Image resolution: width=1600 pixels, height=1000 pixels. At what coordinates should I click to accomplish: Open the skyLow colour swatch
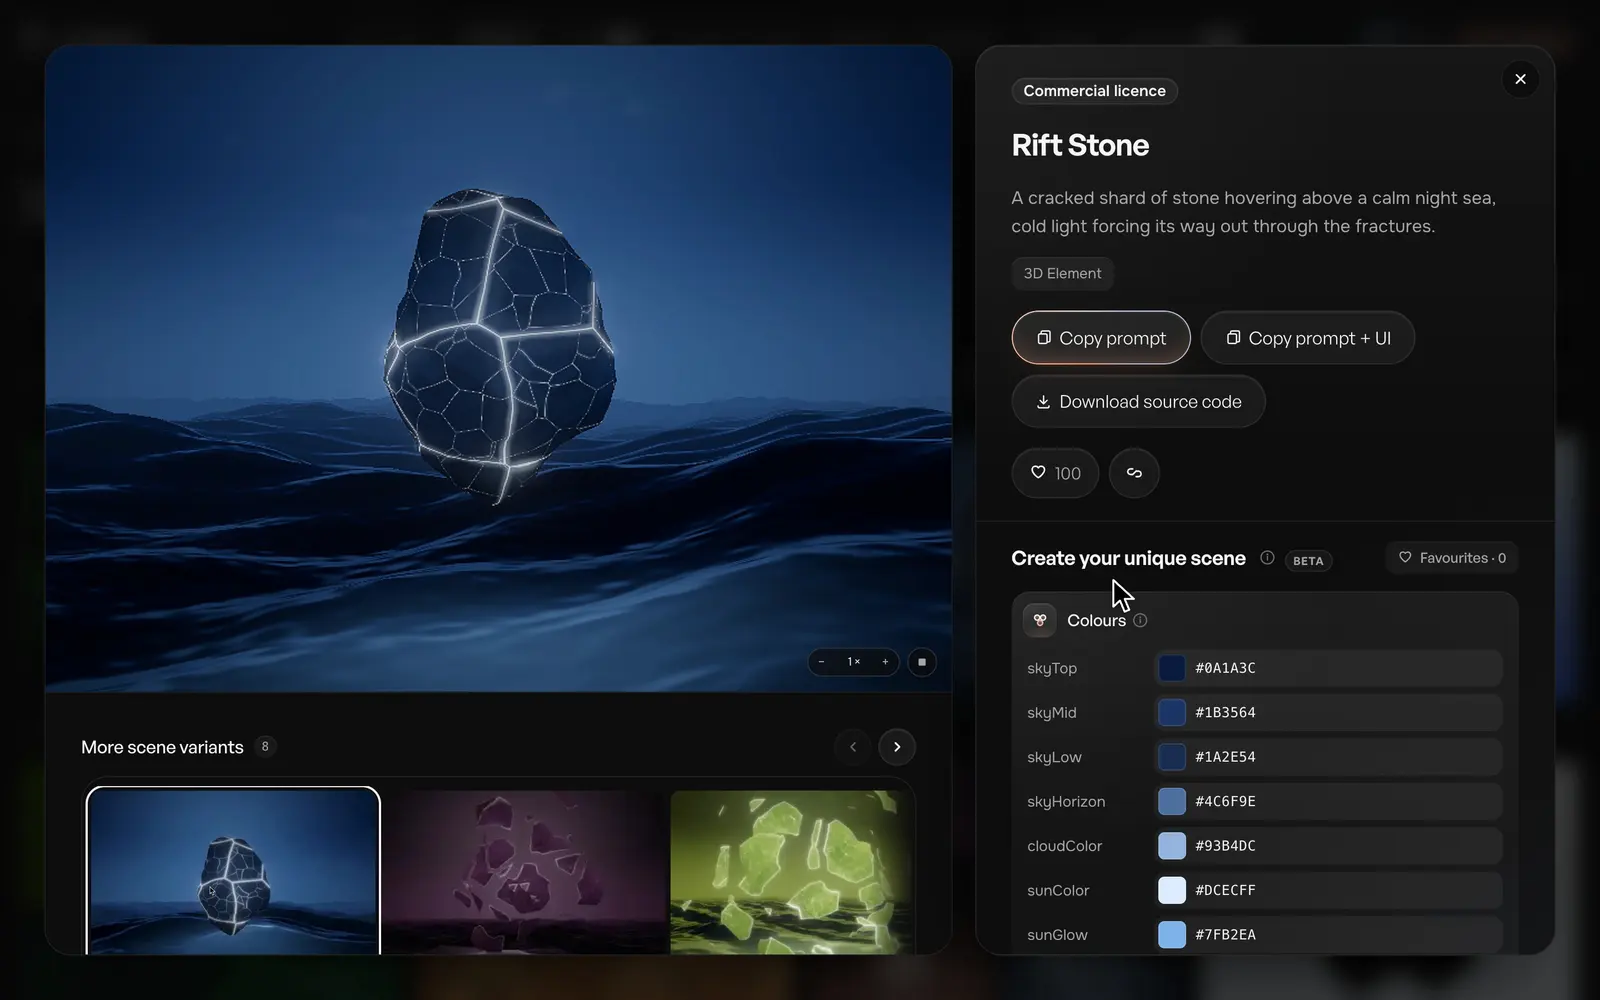click(1172, 757)
